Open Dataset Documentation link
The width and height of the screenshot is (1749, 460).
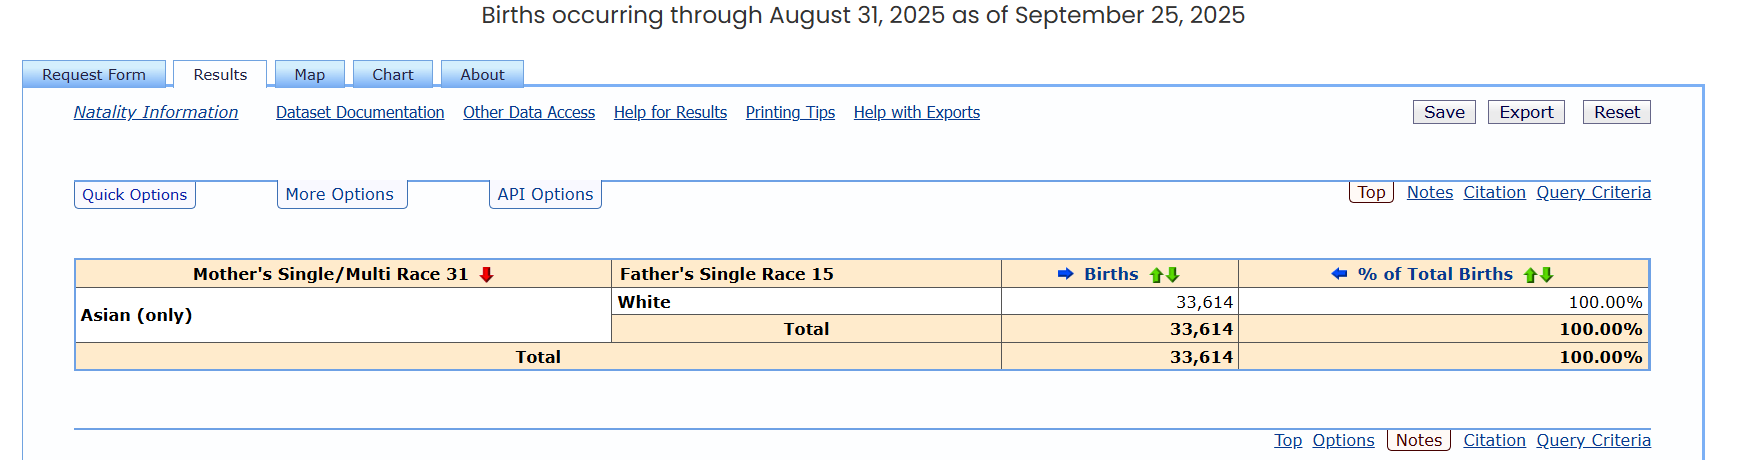click(360, 113)
